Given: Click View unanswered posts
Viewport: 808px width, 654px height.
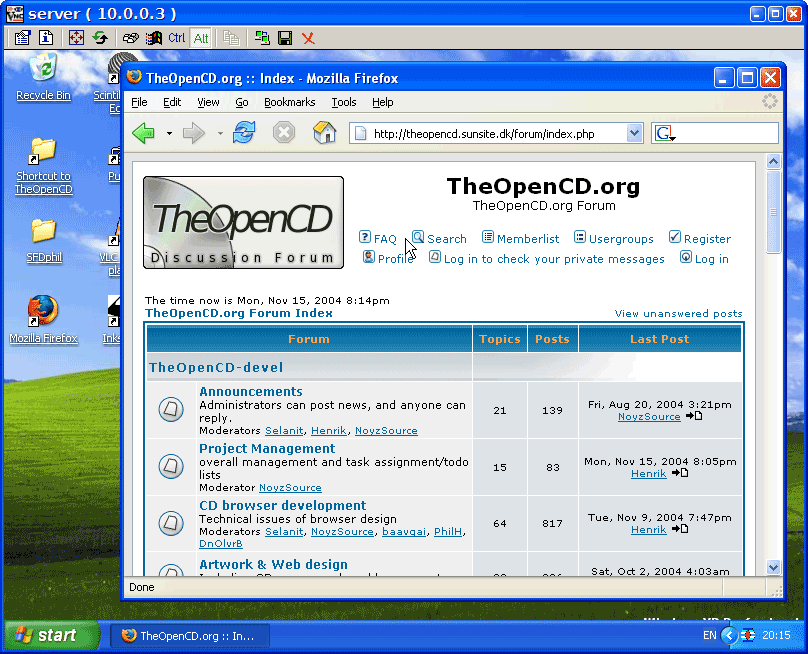Looking at the screenshot, I should click(x=678, y=313).
